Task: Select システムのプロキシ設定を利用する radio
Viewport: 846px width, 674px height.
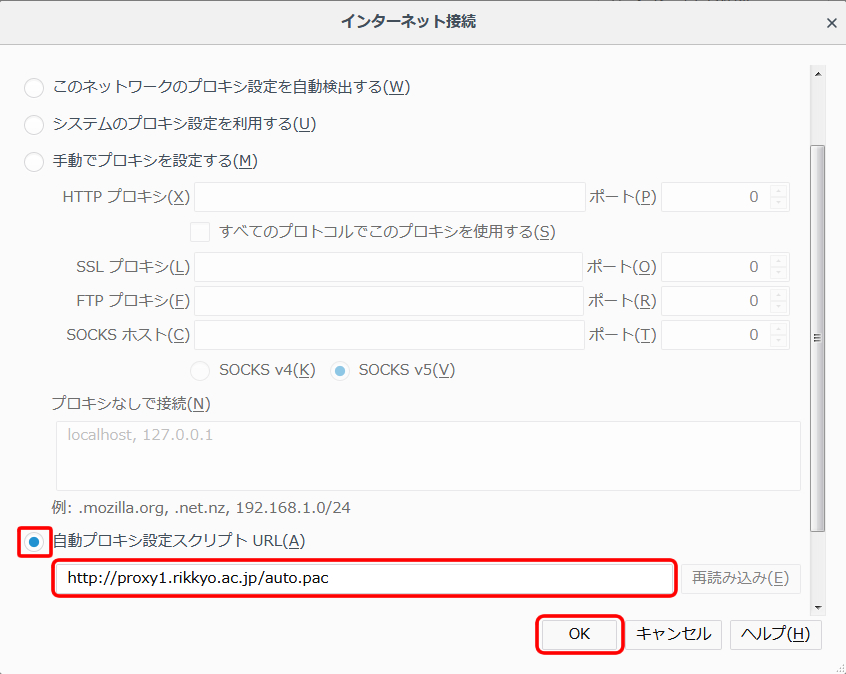Action: (x=34, y=125)
